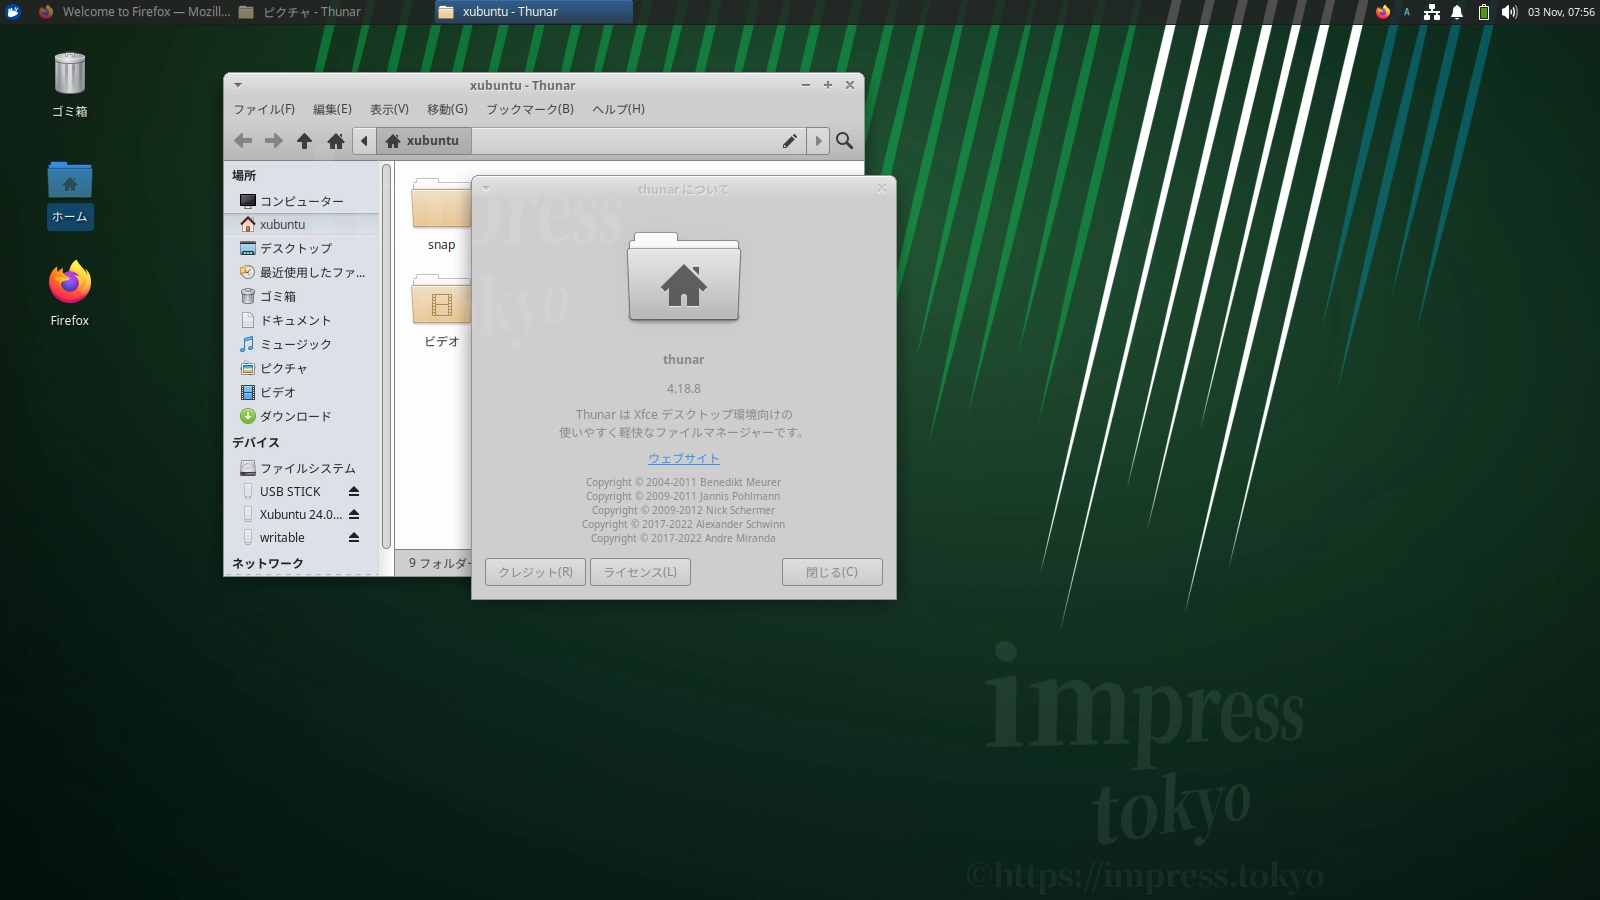1600x900 pixels.
Task: Eject the writable volume
Action: [x=354, y=537]
